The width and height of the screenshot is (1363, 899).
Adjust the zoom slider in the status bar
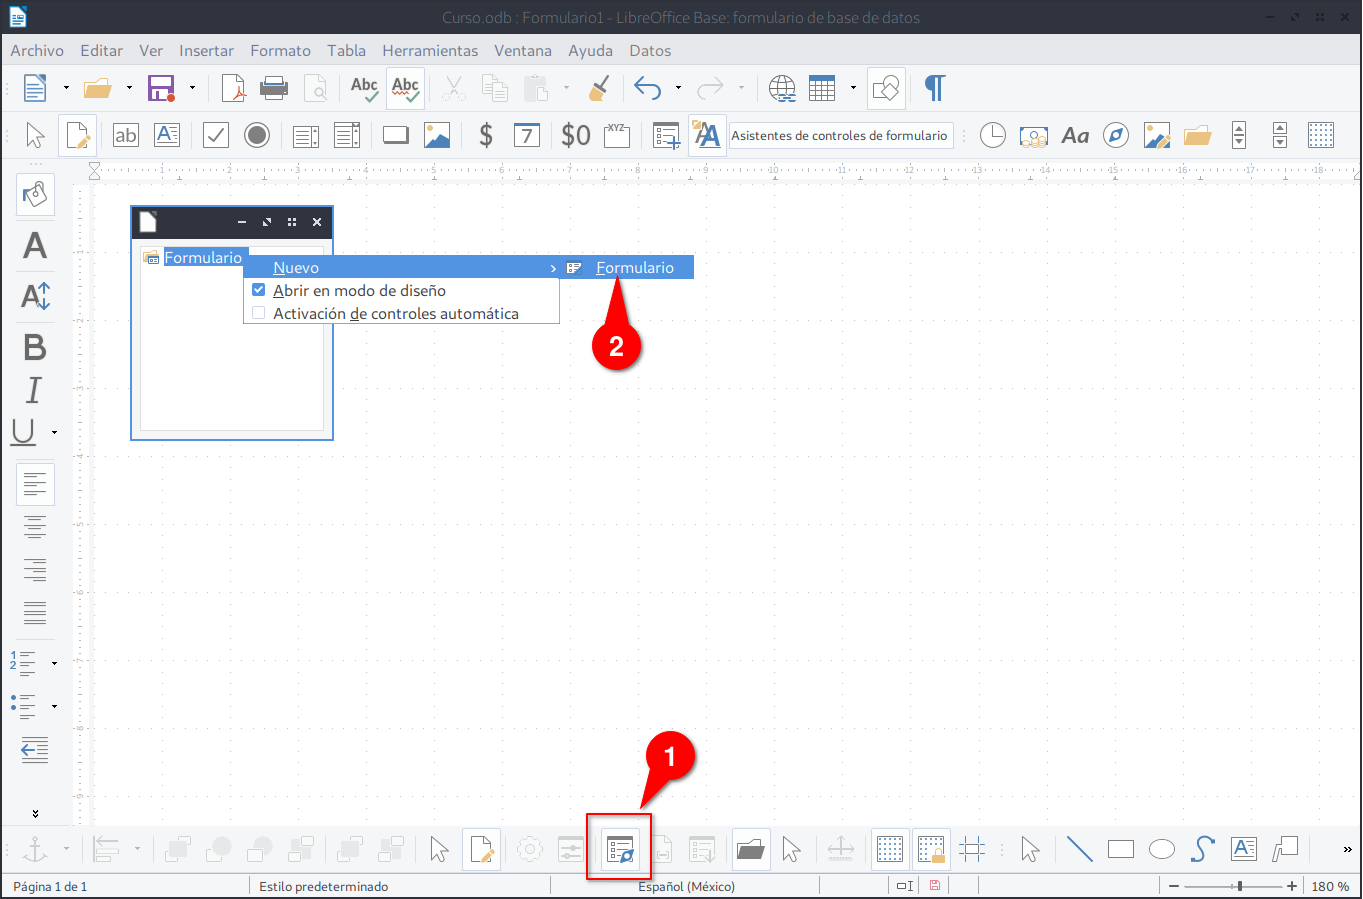(x=1239, y=887)
